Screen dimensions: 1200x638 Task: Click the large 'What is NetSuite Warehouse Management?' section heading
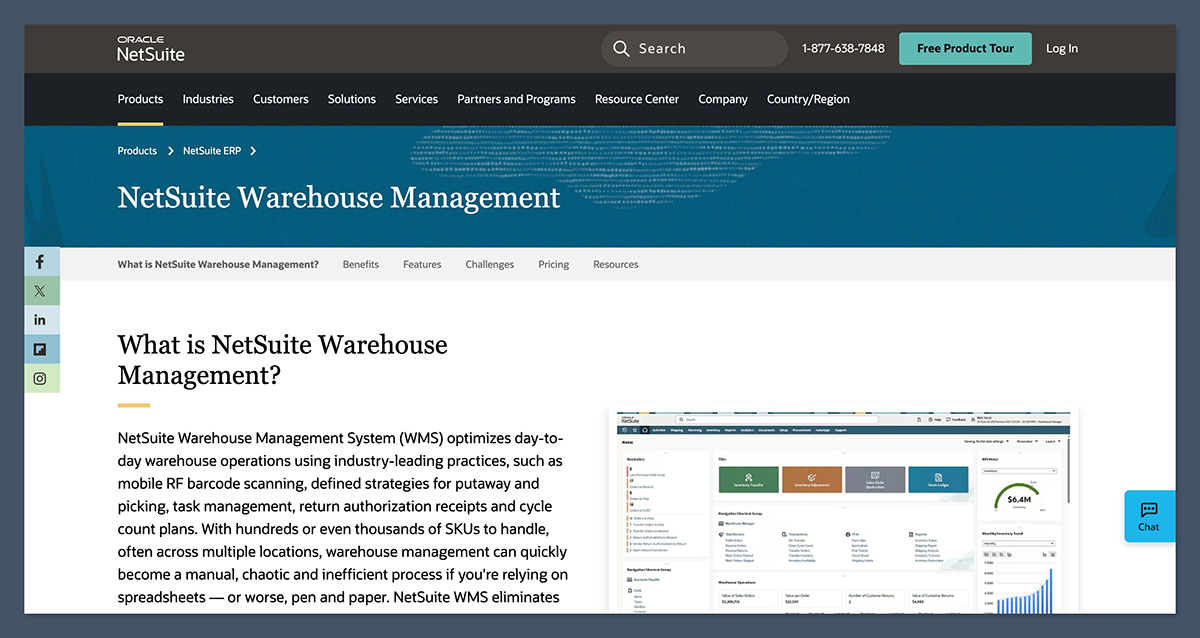pos(283,360)
